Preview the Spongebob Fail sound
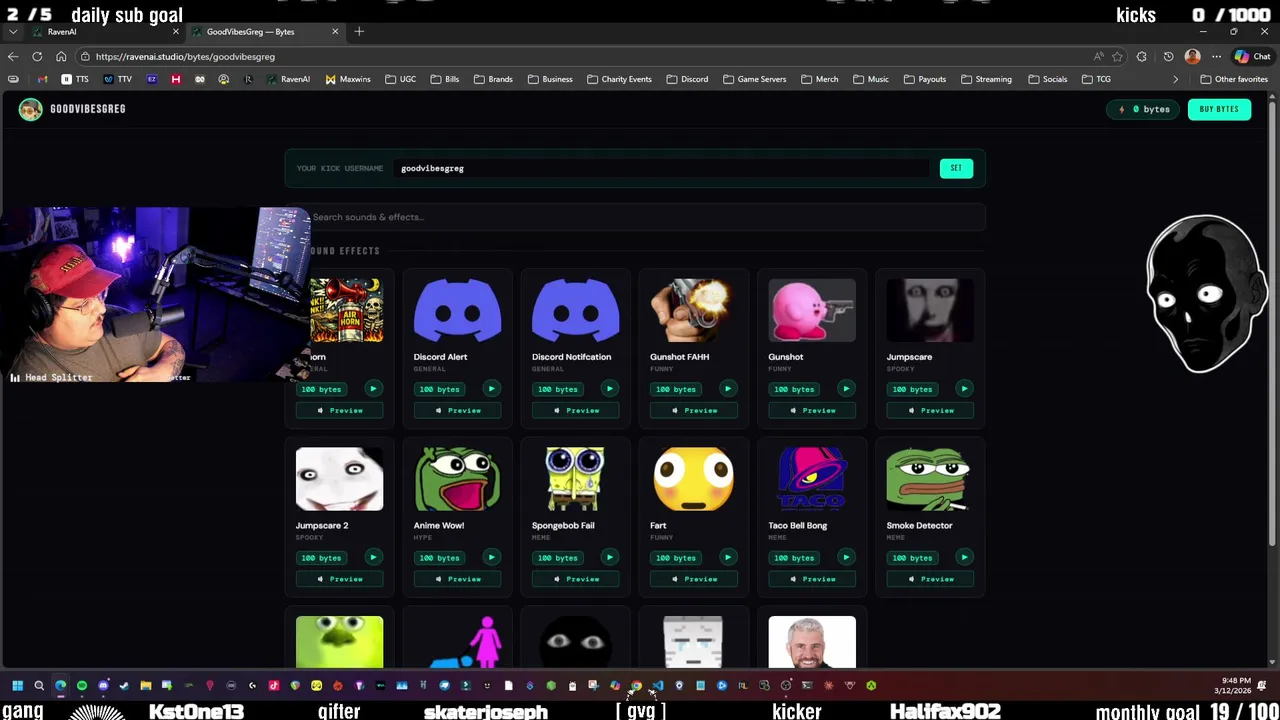This screenshot has width=1280, height=720. tap(575, 579)
